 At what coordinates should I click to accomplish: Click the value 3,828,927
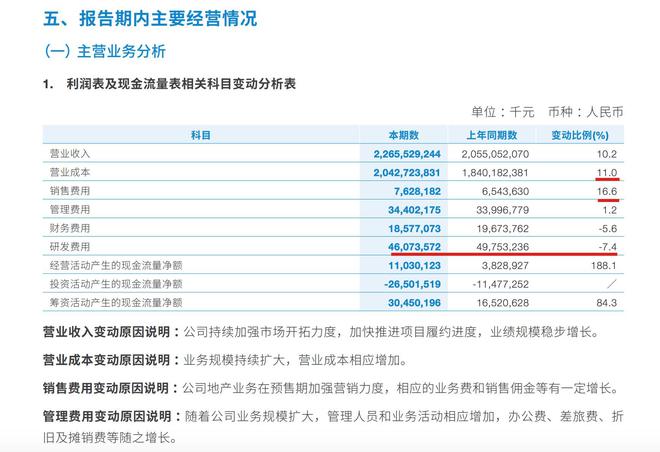point(505,266)
